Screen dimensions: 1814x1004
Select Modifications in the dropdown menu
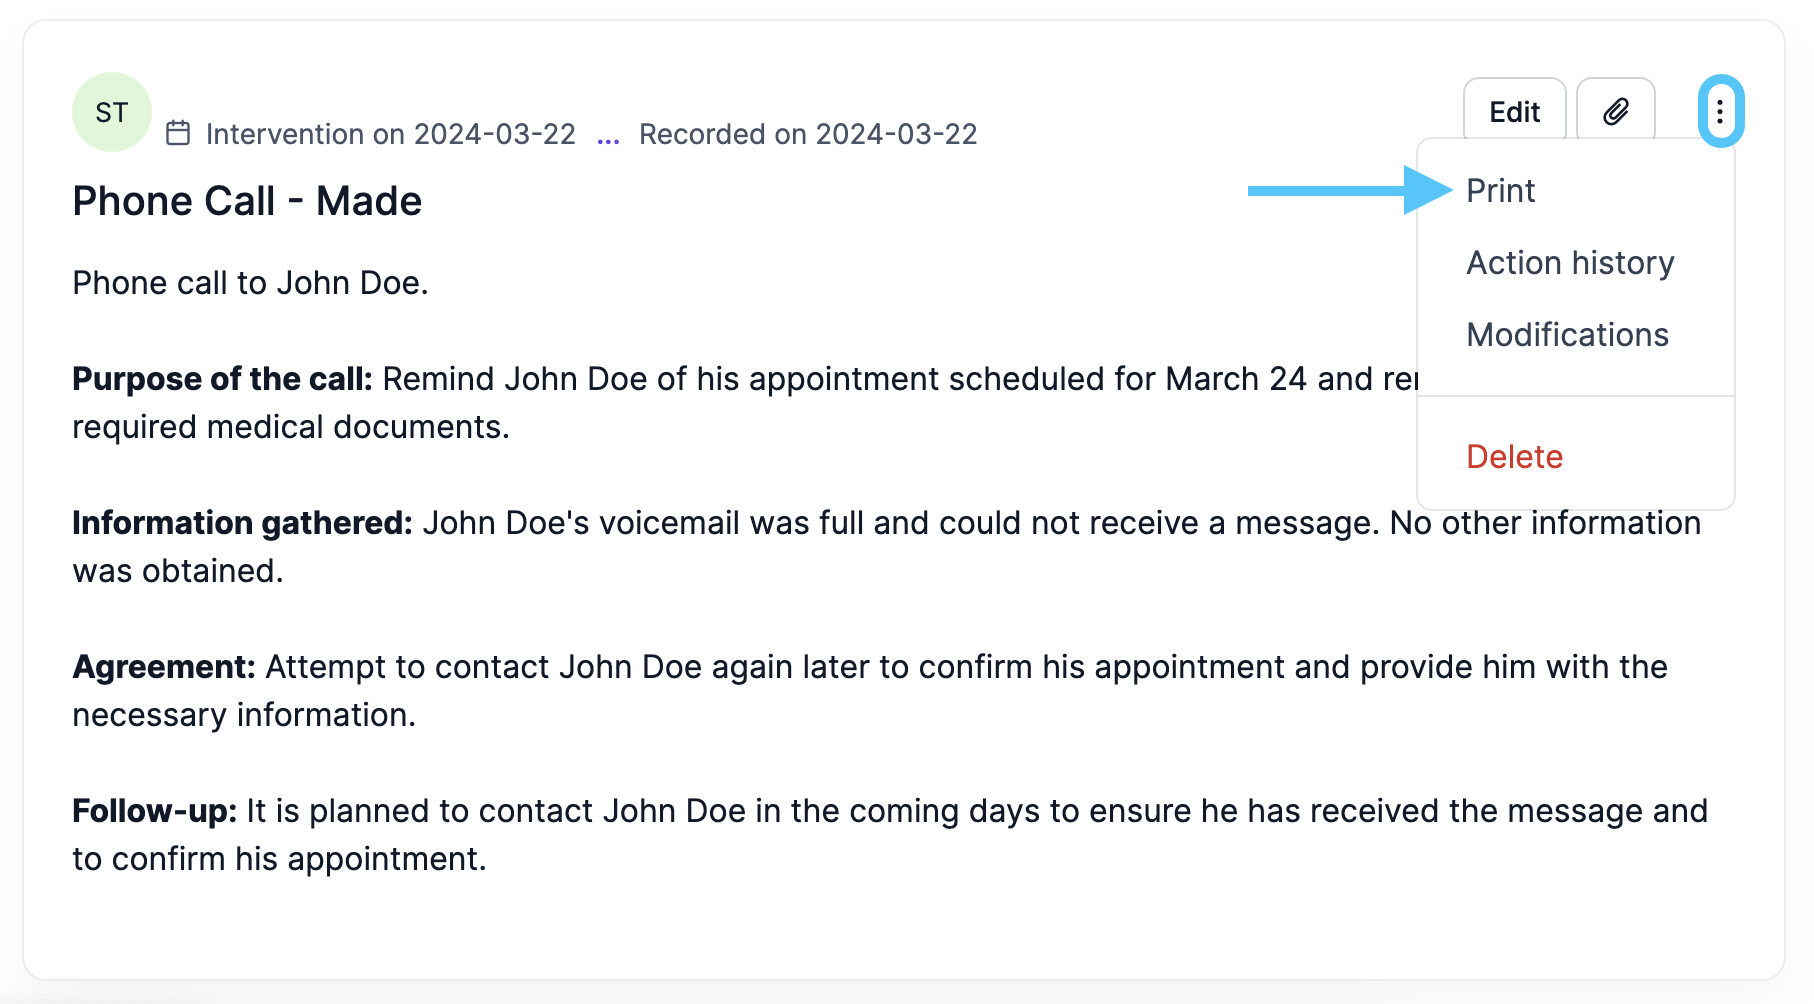1567,335
